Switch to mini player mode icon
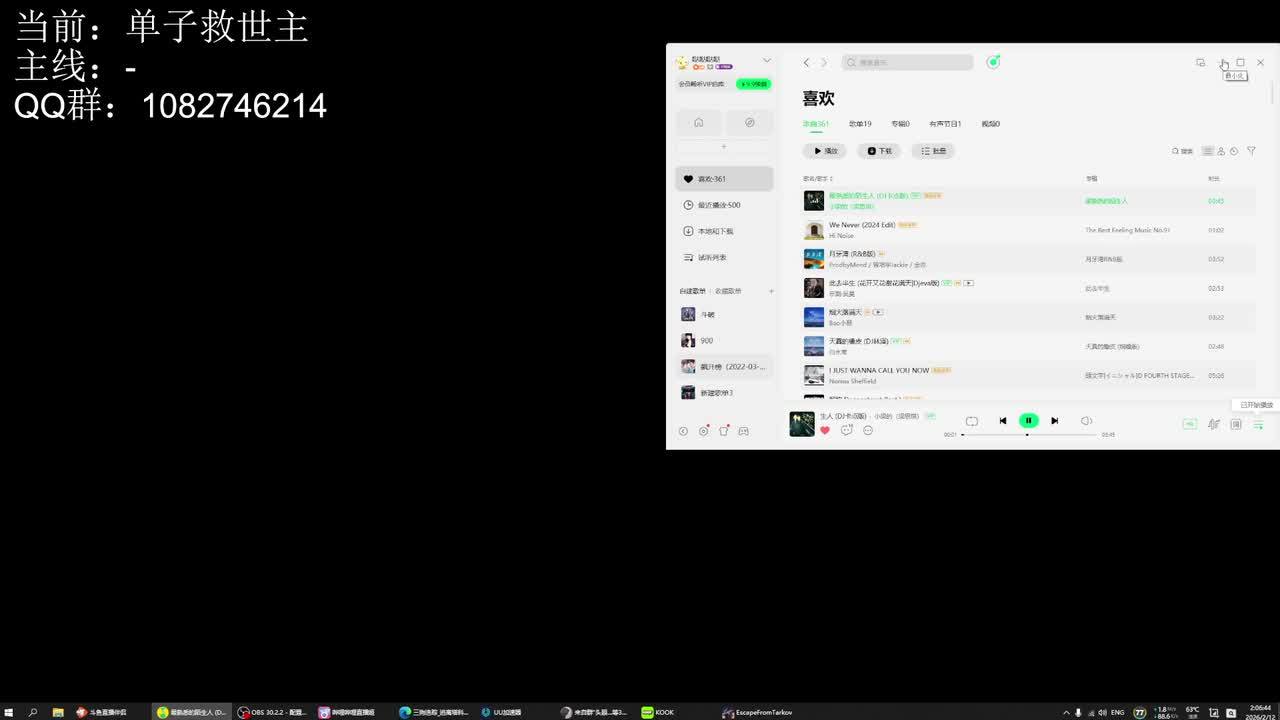The width and height of the screenshot is (1280, 720). tap(1200, 62)
